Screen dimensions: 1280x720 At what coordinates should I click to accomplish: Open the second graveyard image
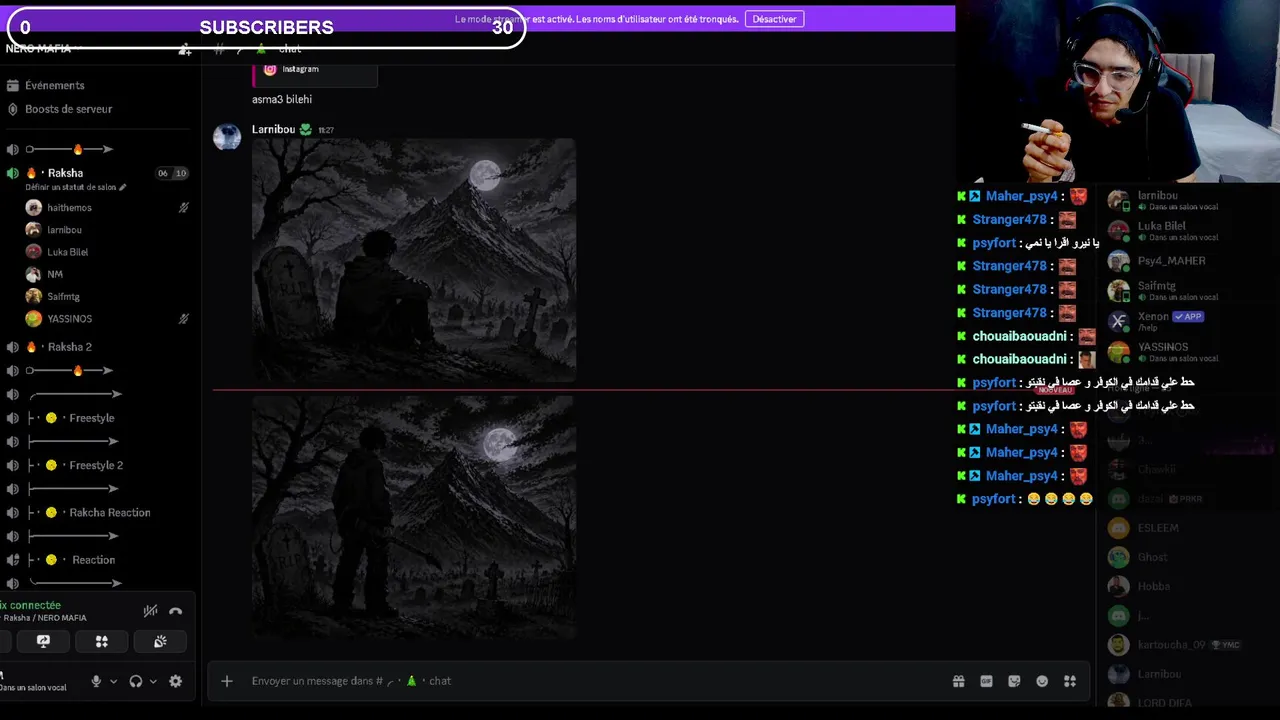tap(414, 517)
